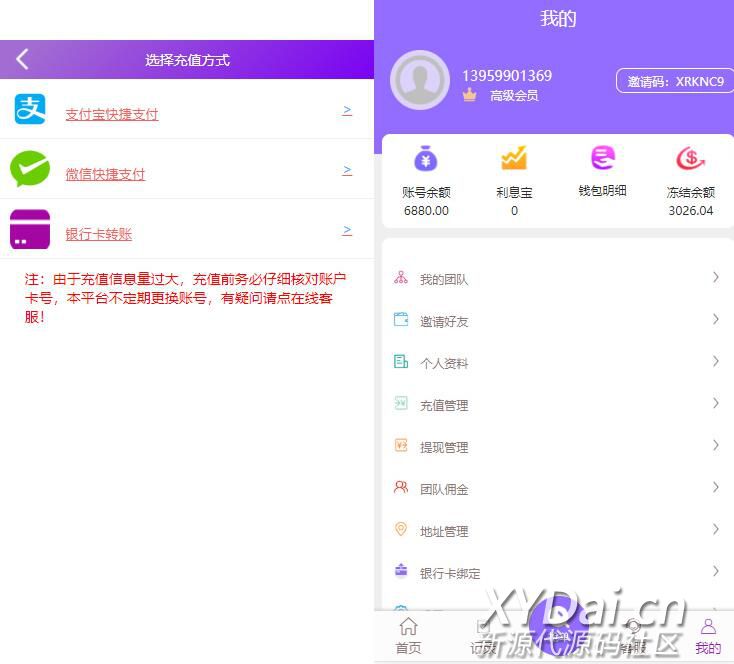The width and height of the screenshot is (734, 664).
Task: Open 冻结余额 dollar icon
Action: point(690,158)
